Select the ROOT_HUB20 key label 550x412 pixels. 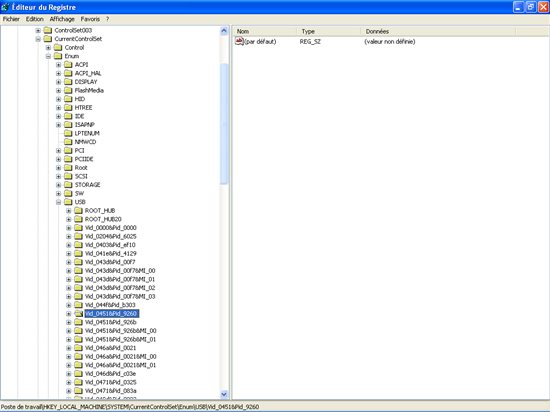point(103,219)
